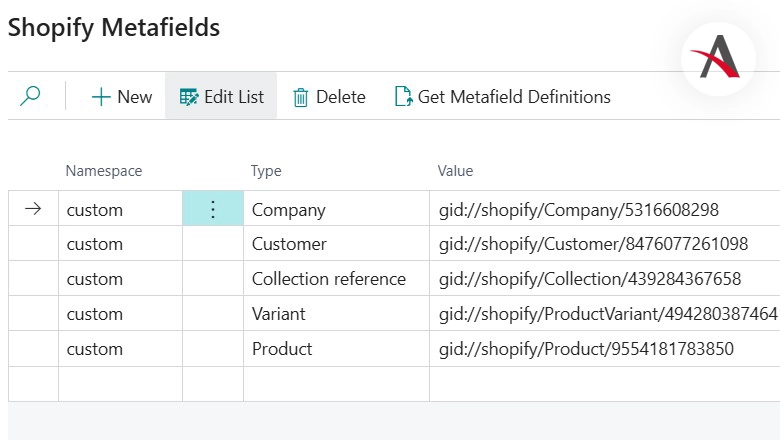Select the Company type cell

pyautogui.click(x=289, y=210)
